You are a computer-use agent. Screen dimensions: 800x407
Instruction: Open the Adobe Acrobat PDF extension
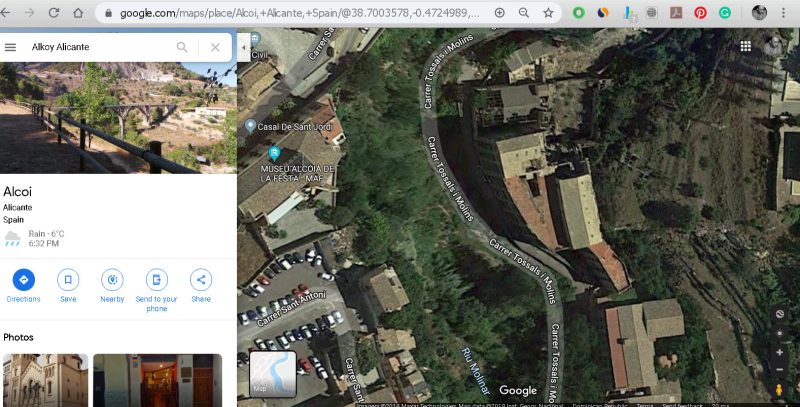point(676,13)
